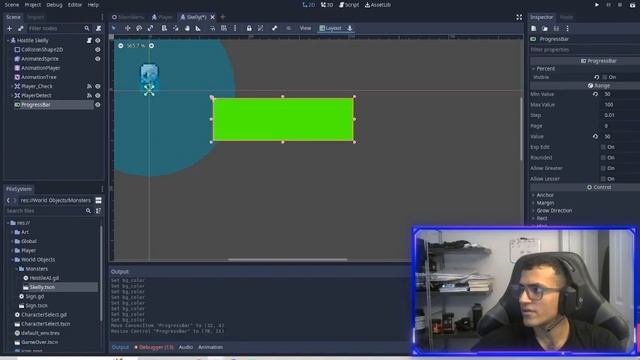Enable the Exp Edit checkbox

tap(603, 147)
